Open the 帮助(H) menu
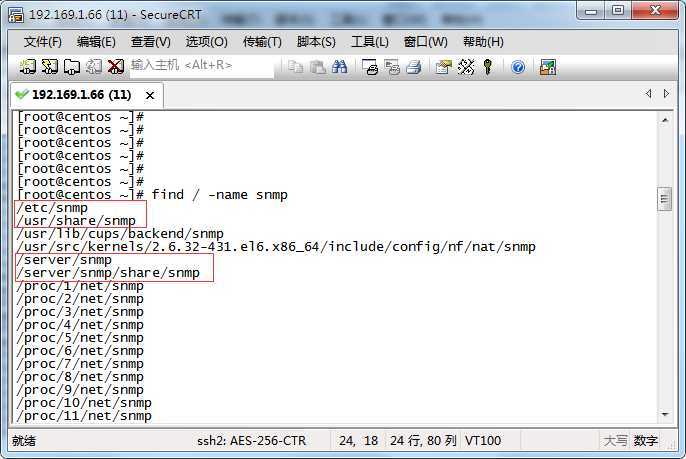This screenshot has height=459, width=686. tap(483, 42)
